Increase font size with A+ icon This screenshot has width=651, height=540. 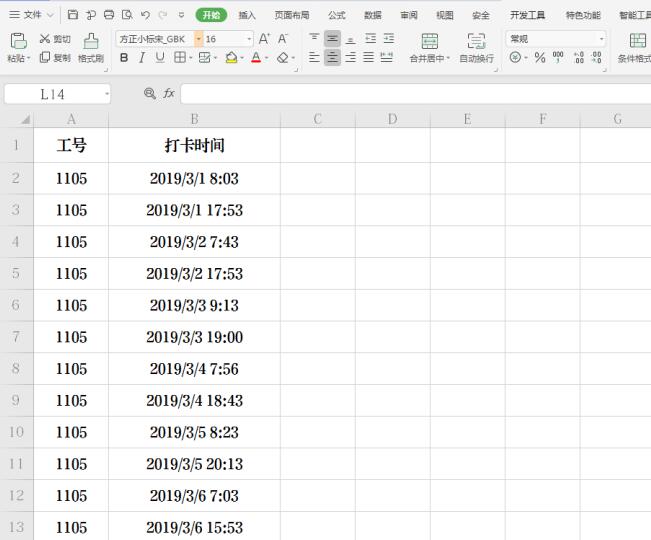(x=264, y=39)
